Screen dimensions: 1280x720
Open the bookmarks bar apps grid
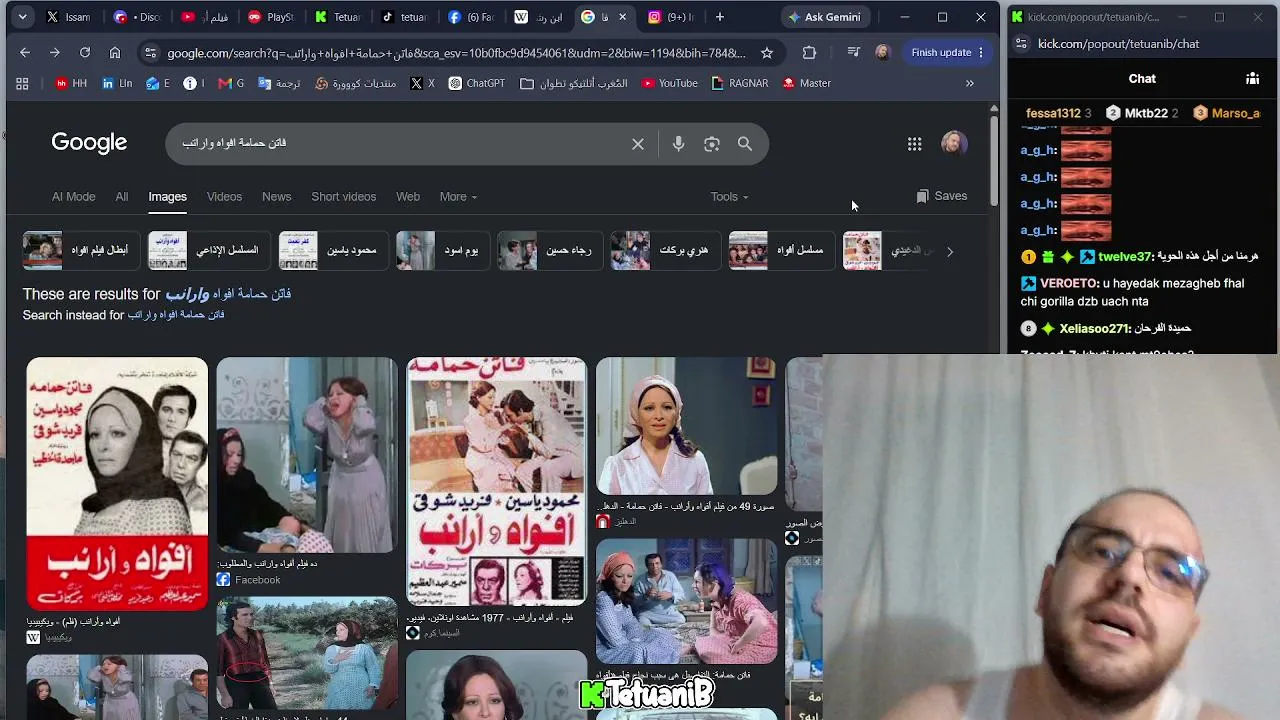22,83
